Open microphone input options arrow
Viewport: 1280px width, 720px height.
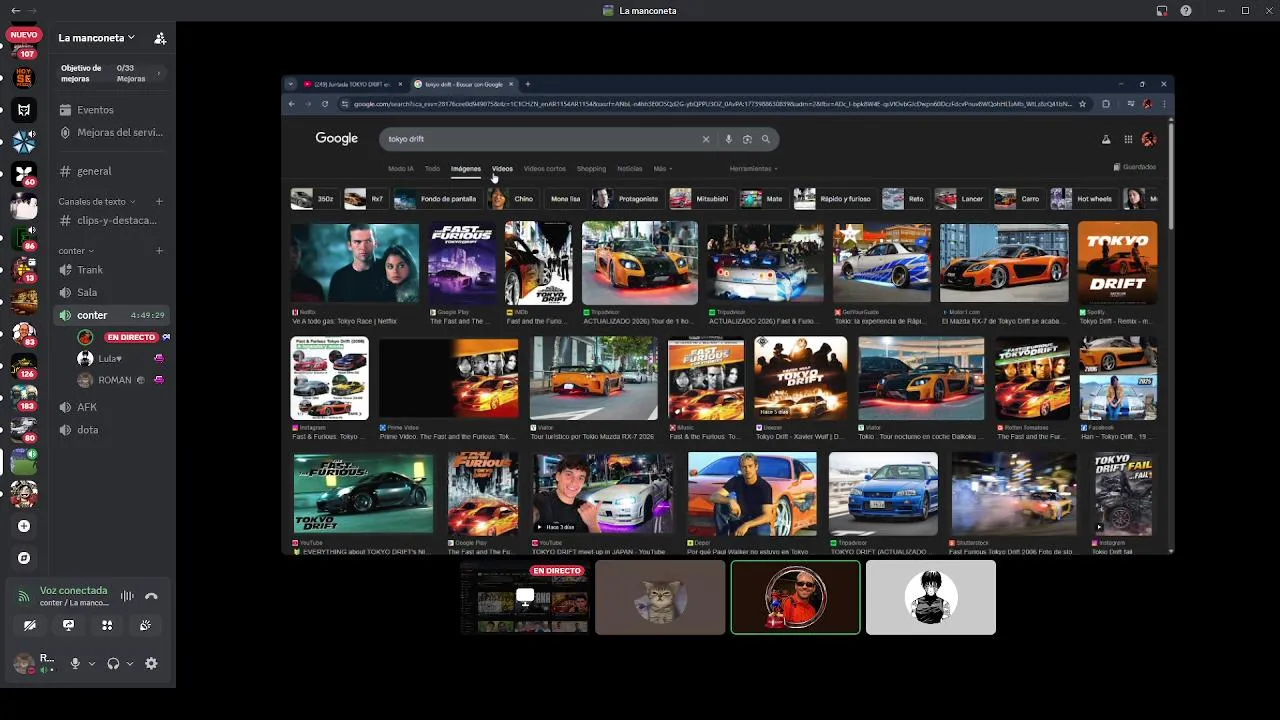click(x=92, y=663)
